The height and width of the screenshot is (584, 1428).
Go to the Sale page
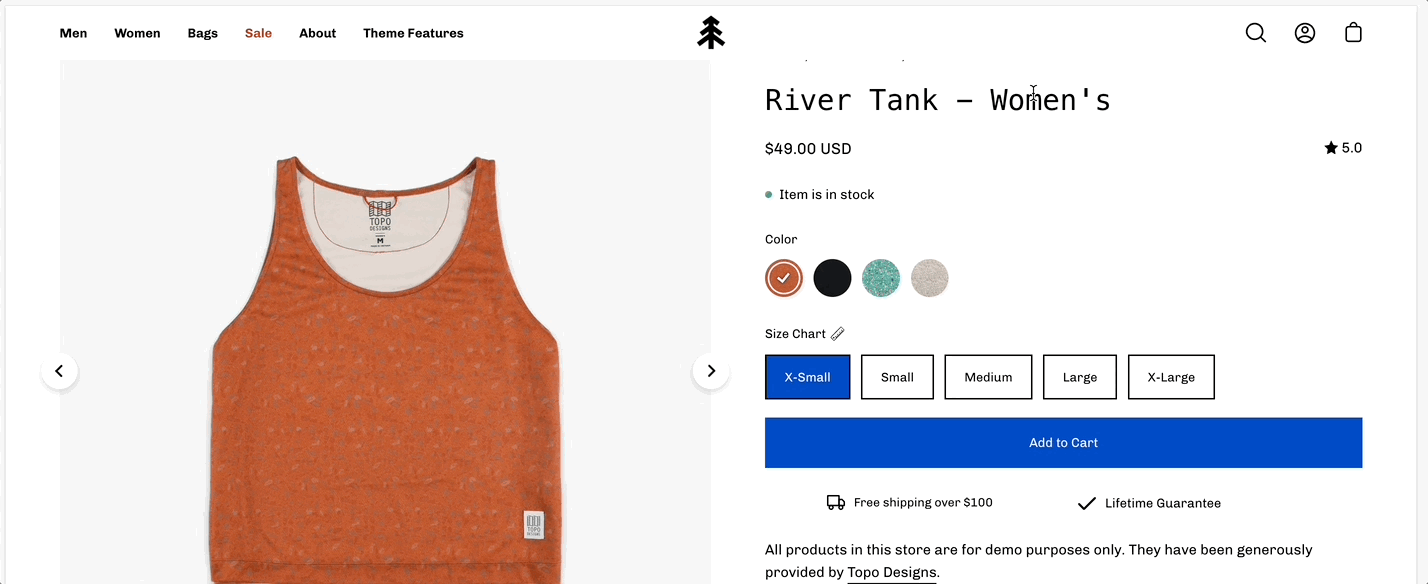[258, 33]
